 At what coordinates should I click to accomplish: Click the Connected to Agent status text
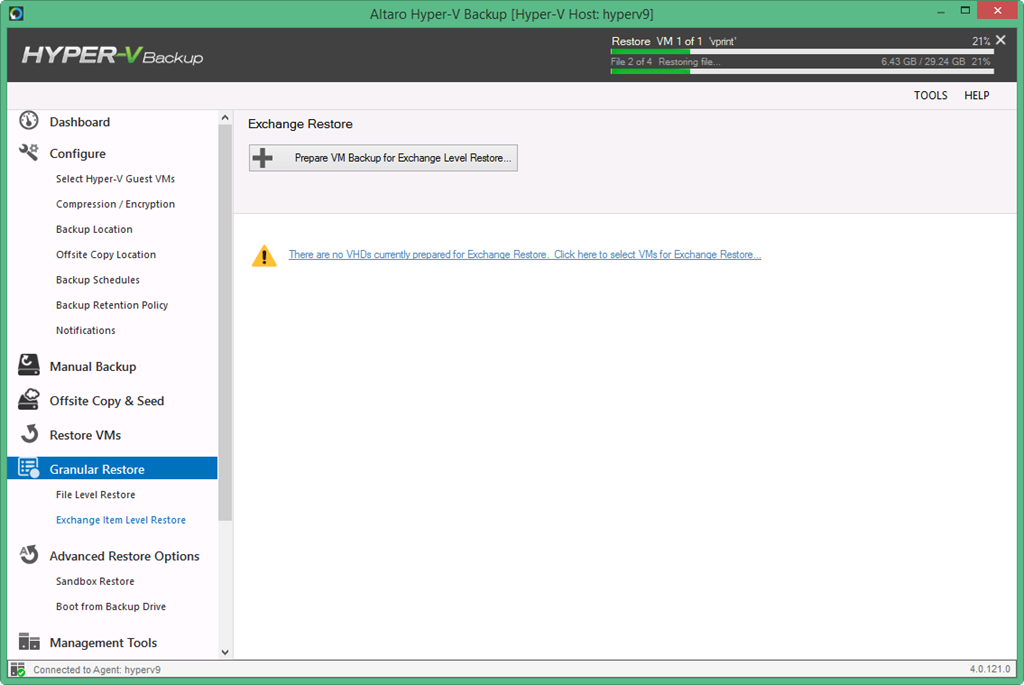97,670
